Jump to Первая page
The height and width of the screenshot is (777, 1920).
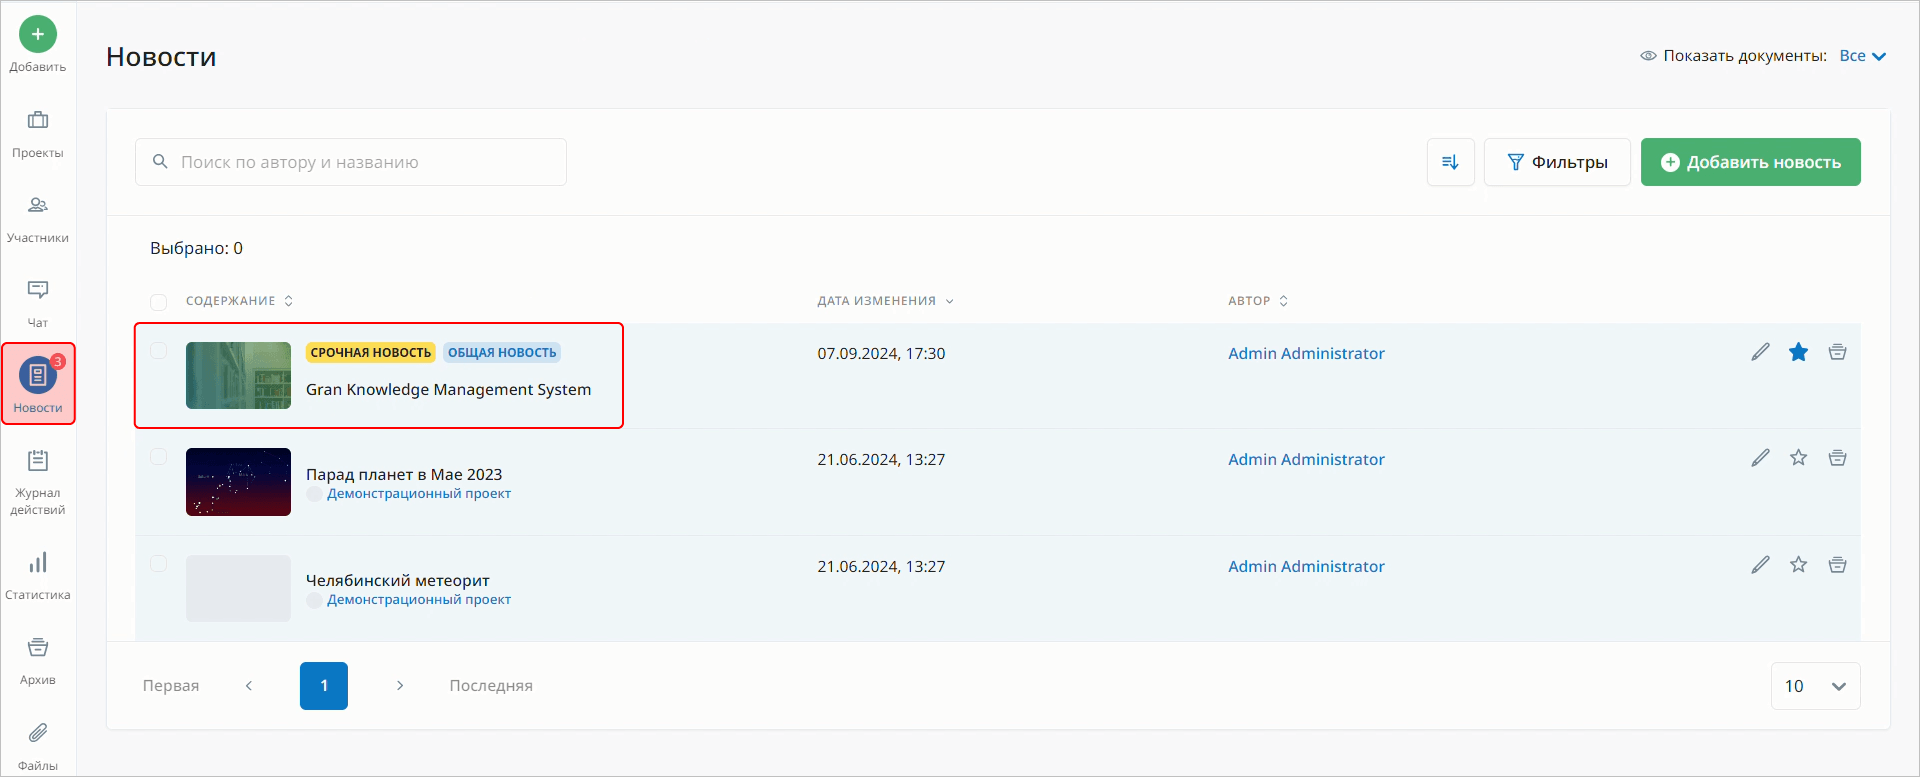tap(171, 686)
